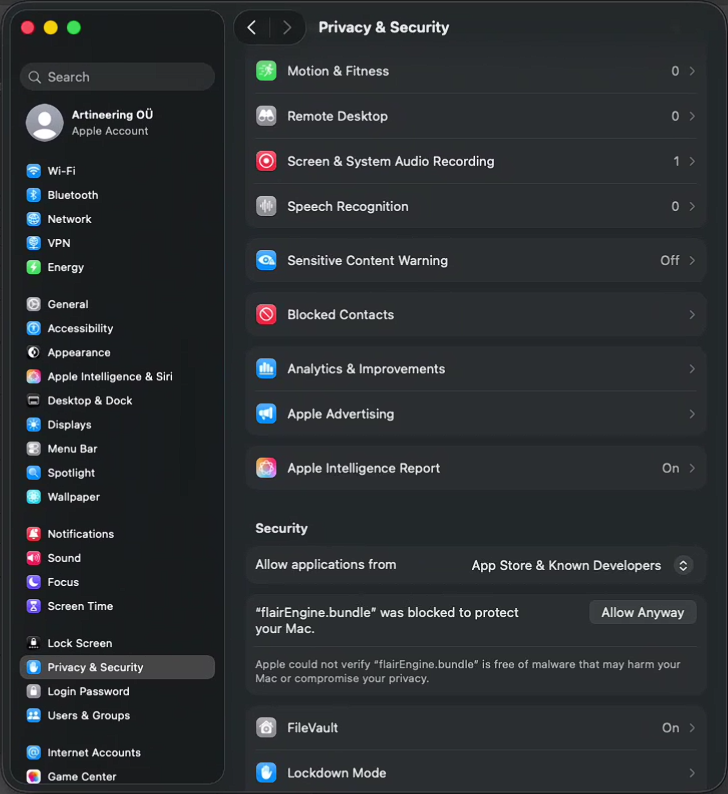Click the Focus moon icon

click(x=33, y=582)
